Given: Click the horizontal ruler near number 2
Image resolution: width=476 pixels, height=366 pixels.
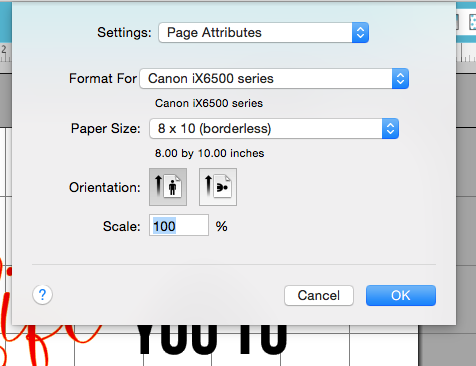Looking at the screenshot, I should tap(5, 53).
